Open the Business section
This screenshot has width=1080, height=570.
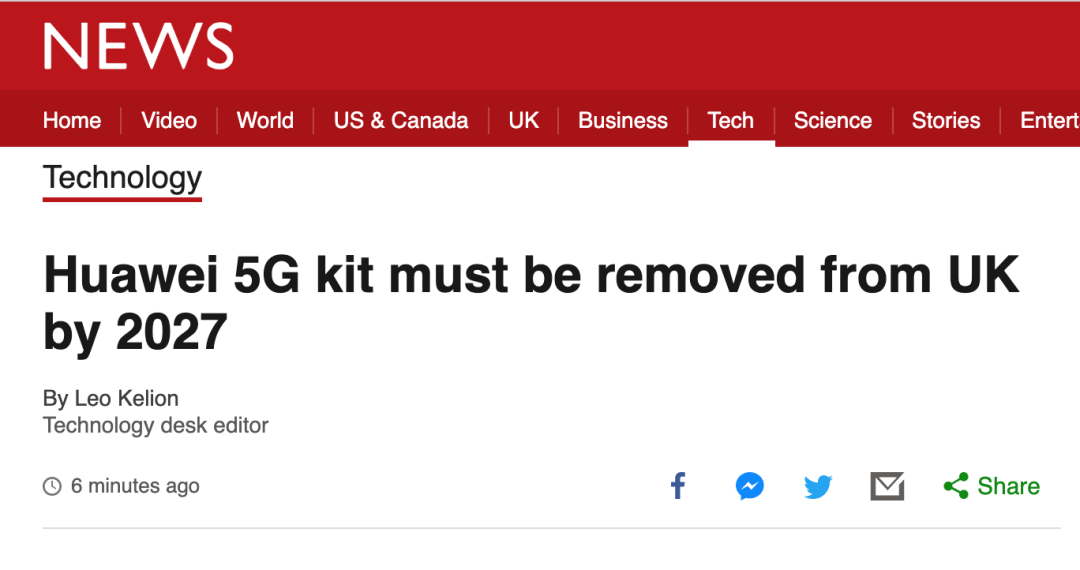623,121
